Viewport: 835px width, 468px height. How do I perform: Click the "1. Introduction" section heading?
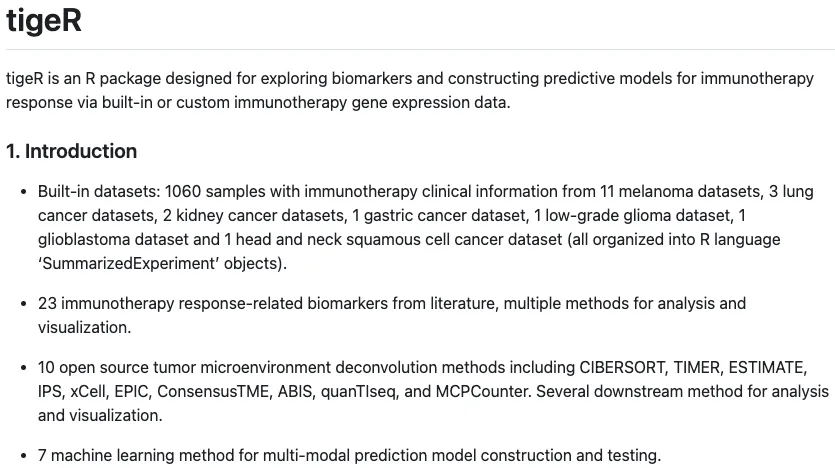(71, 151)
